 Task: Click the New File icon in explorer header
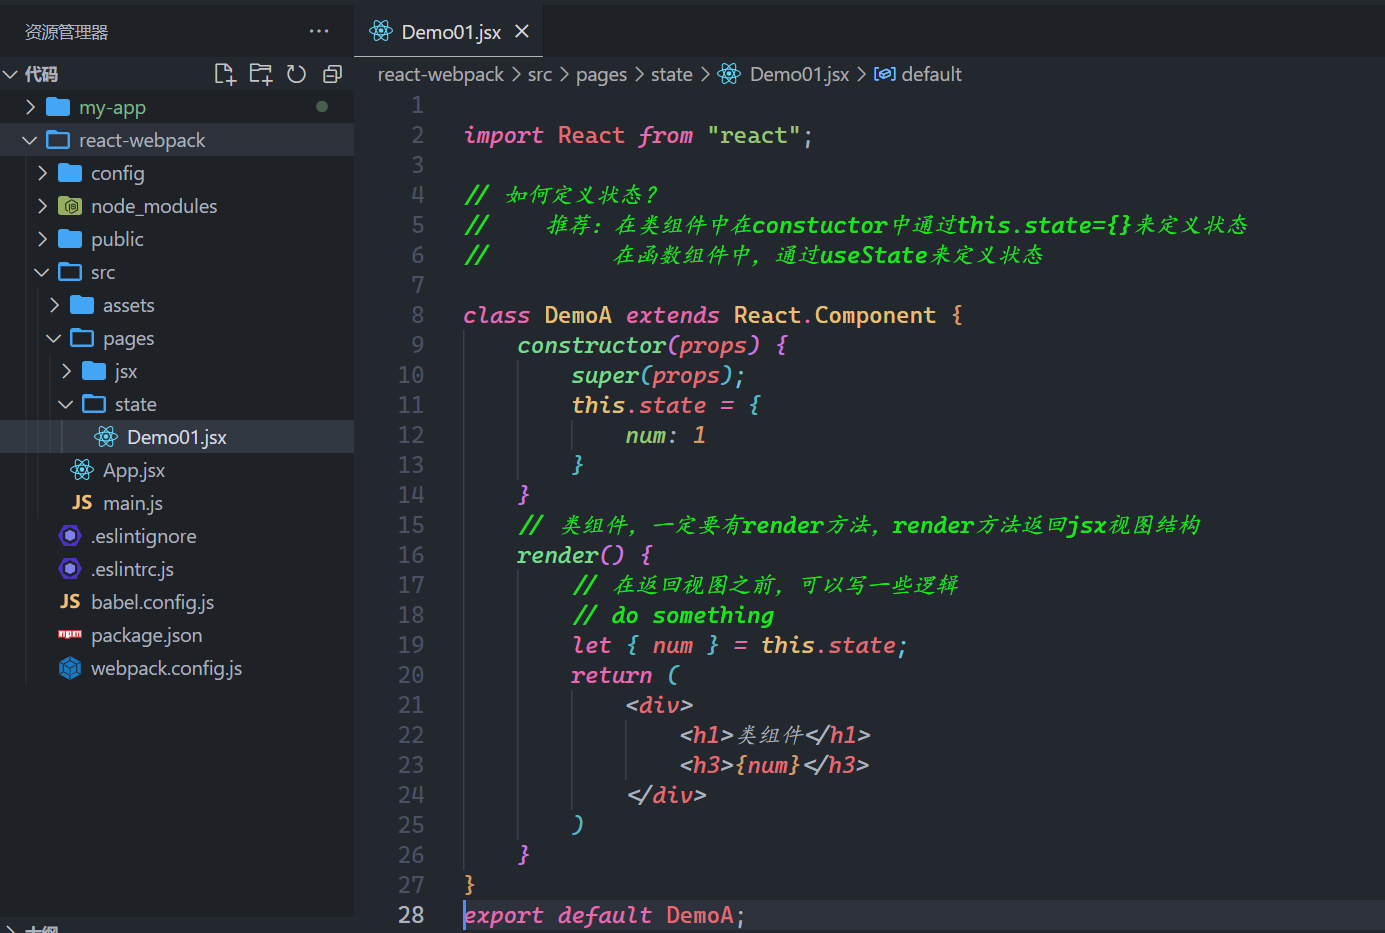click(225, 74)
